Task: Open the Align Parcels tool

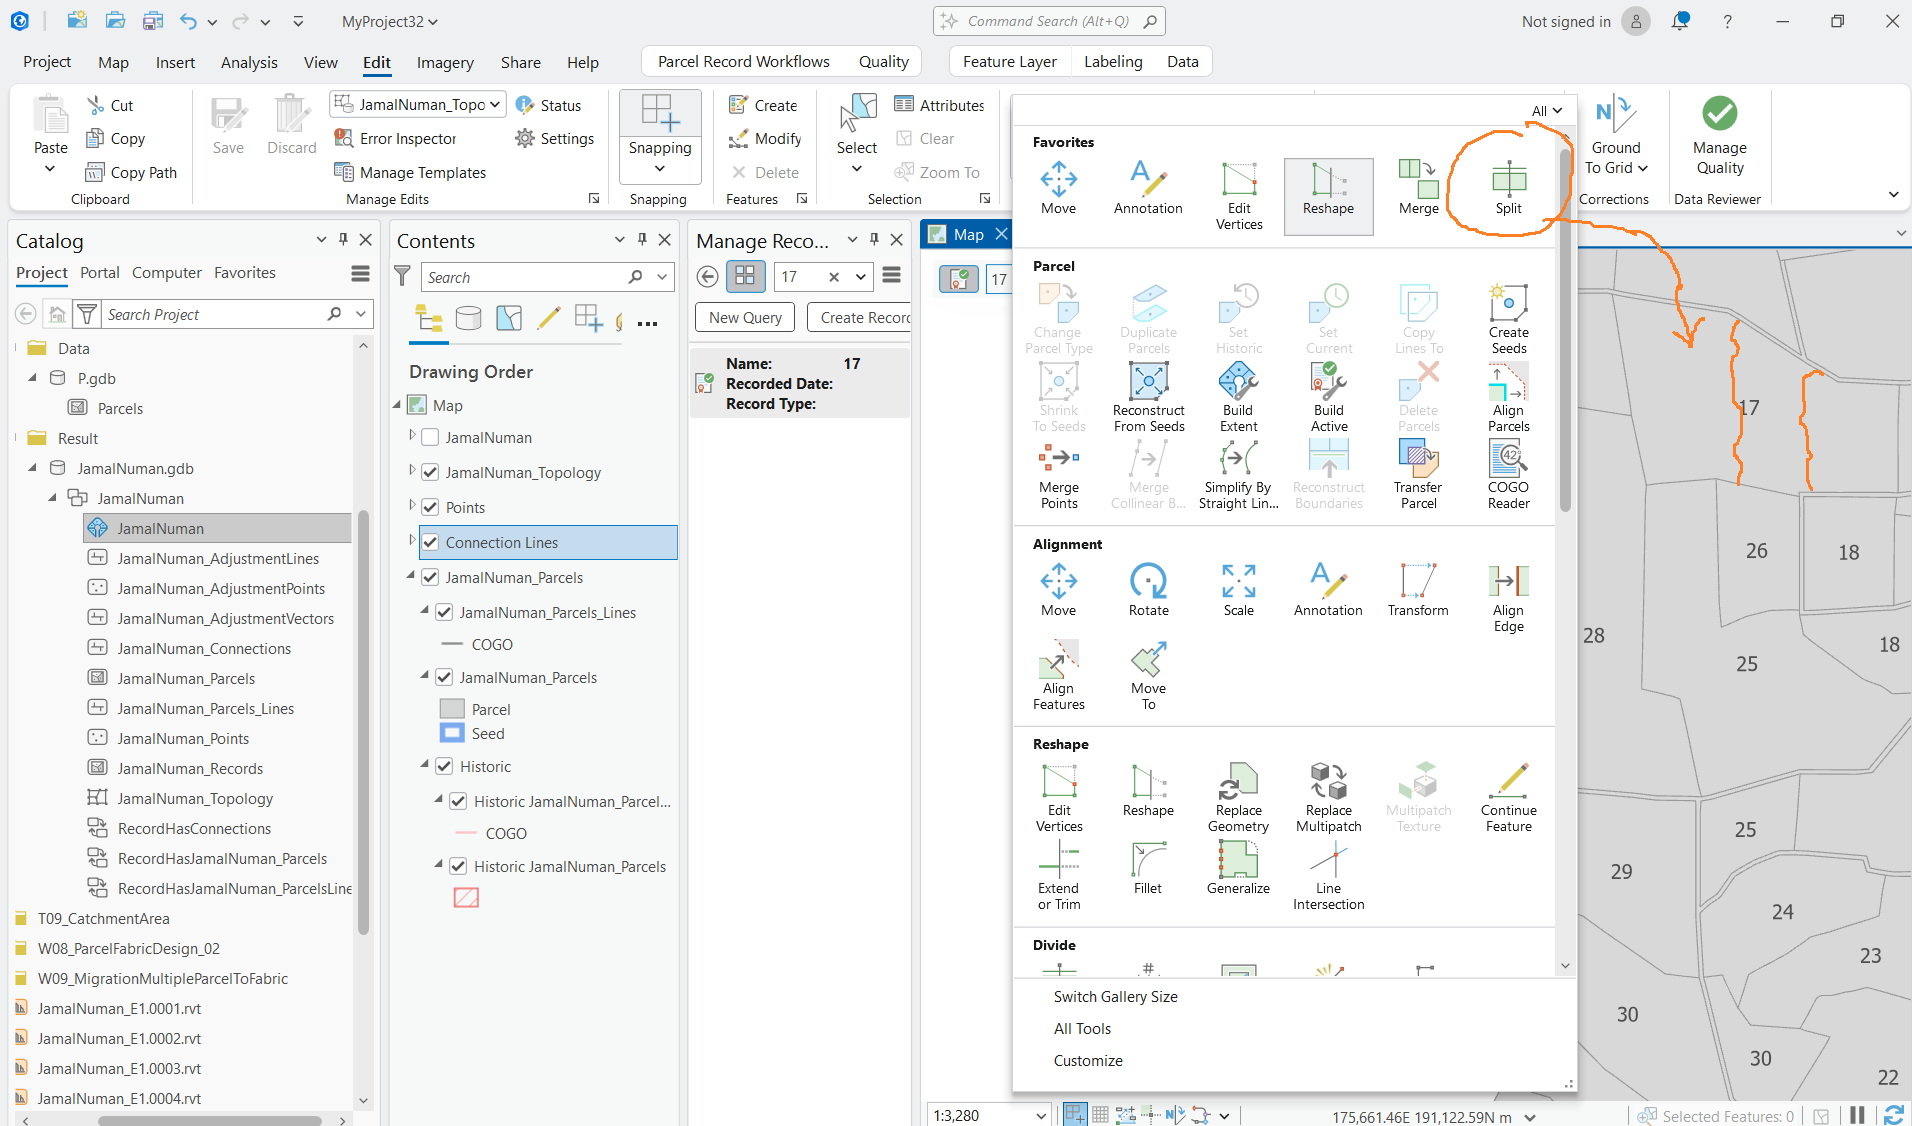Action: click(1508, 397)
